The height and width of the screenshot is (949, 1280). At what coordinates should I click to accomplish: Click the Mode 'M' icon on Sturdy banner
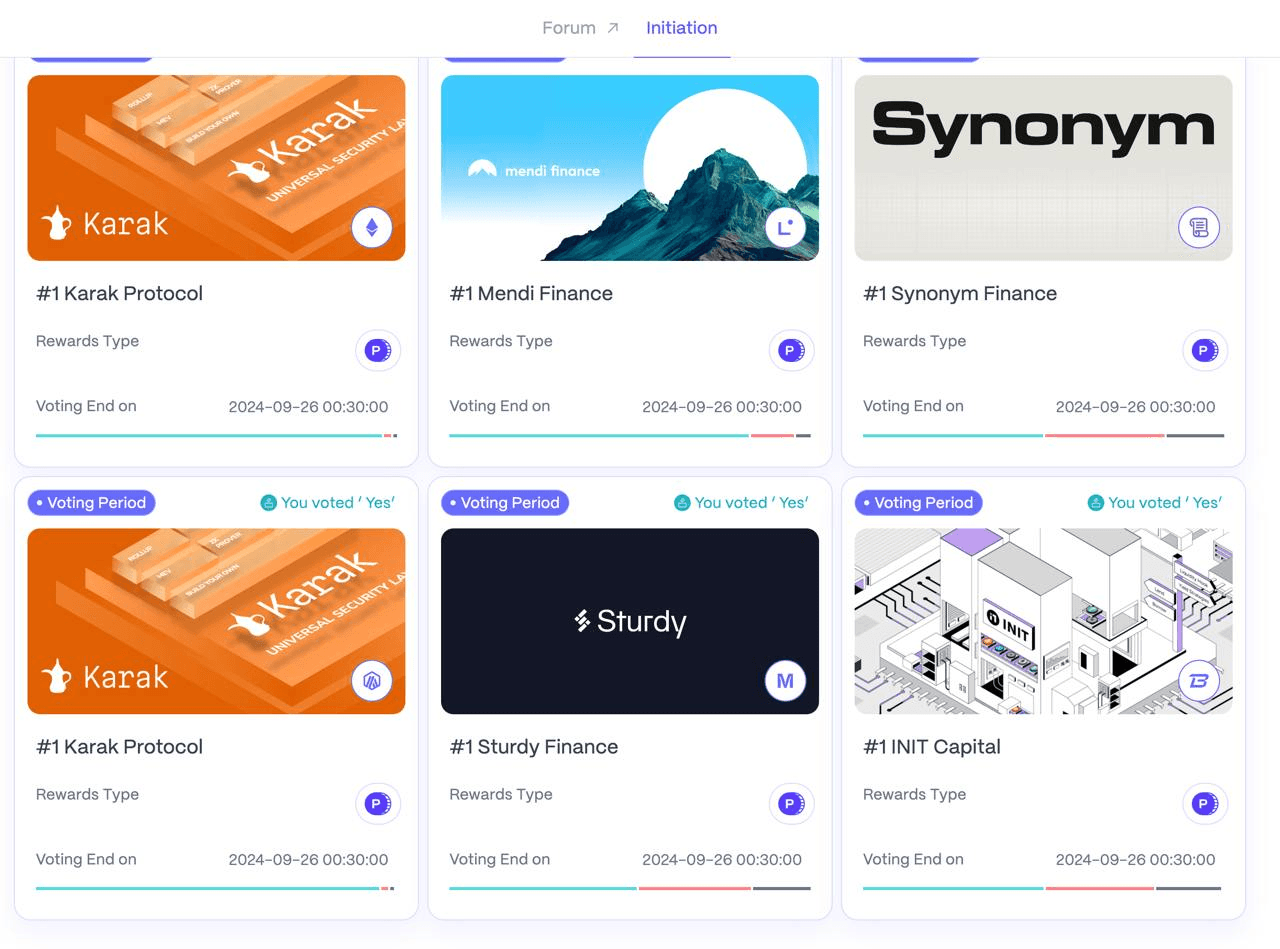785,681
